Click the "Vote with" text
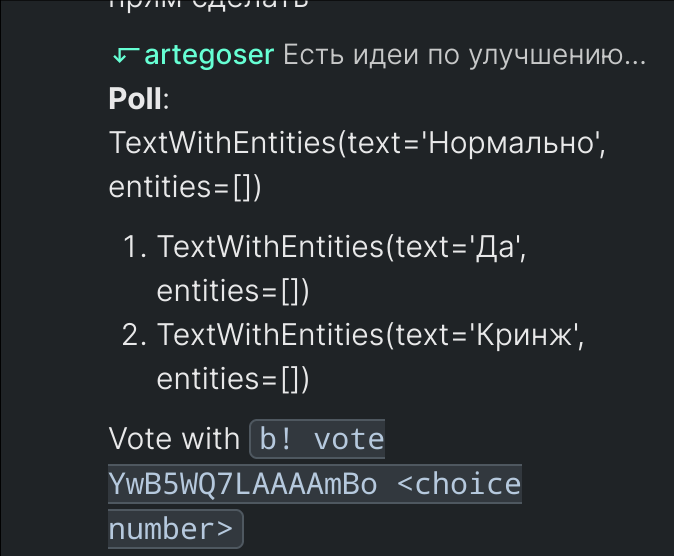 (174, 439)
